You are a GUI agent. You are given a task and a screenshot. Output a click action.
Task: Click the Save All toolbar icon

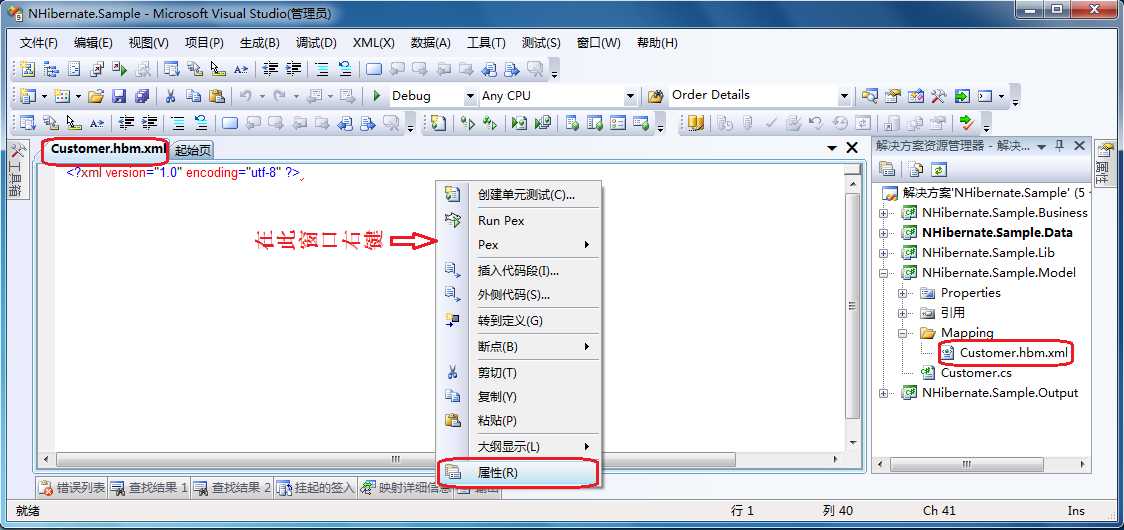[x=142, y=95]
